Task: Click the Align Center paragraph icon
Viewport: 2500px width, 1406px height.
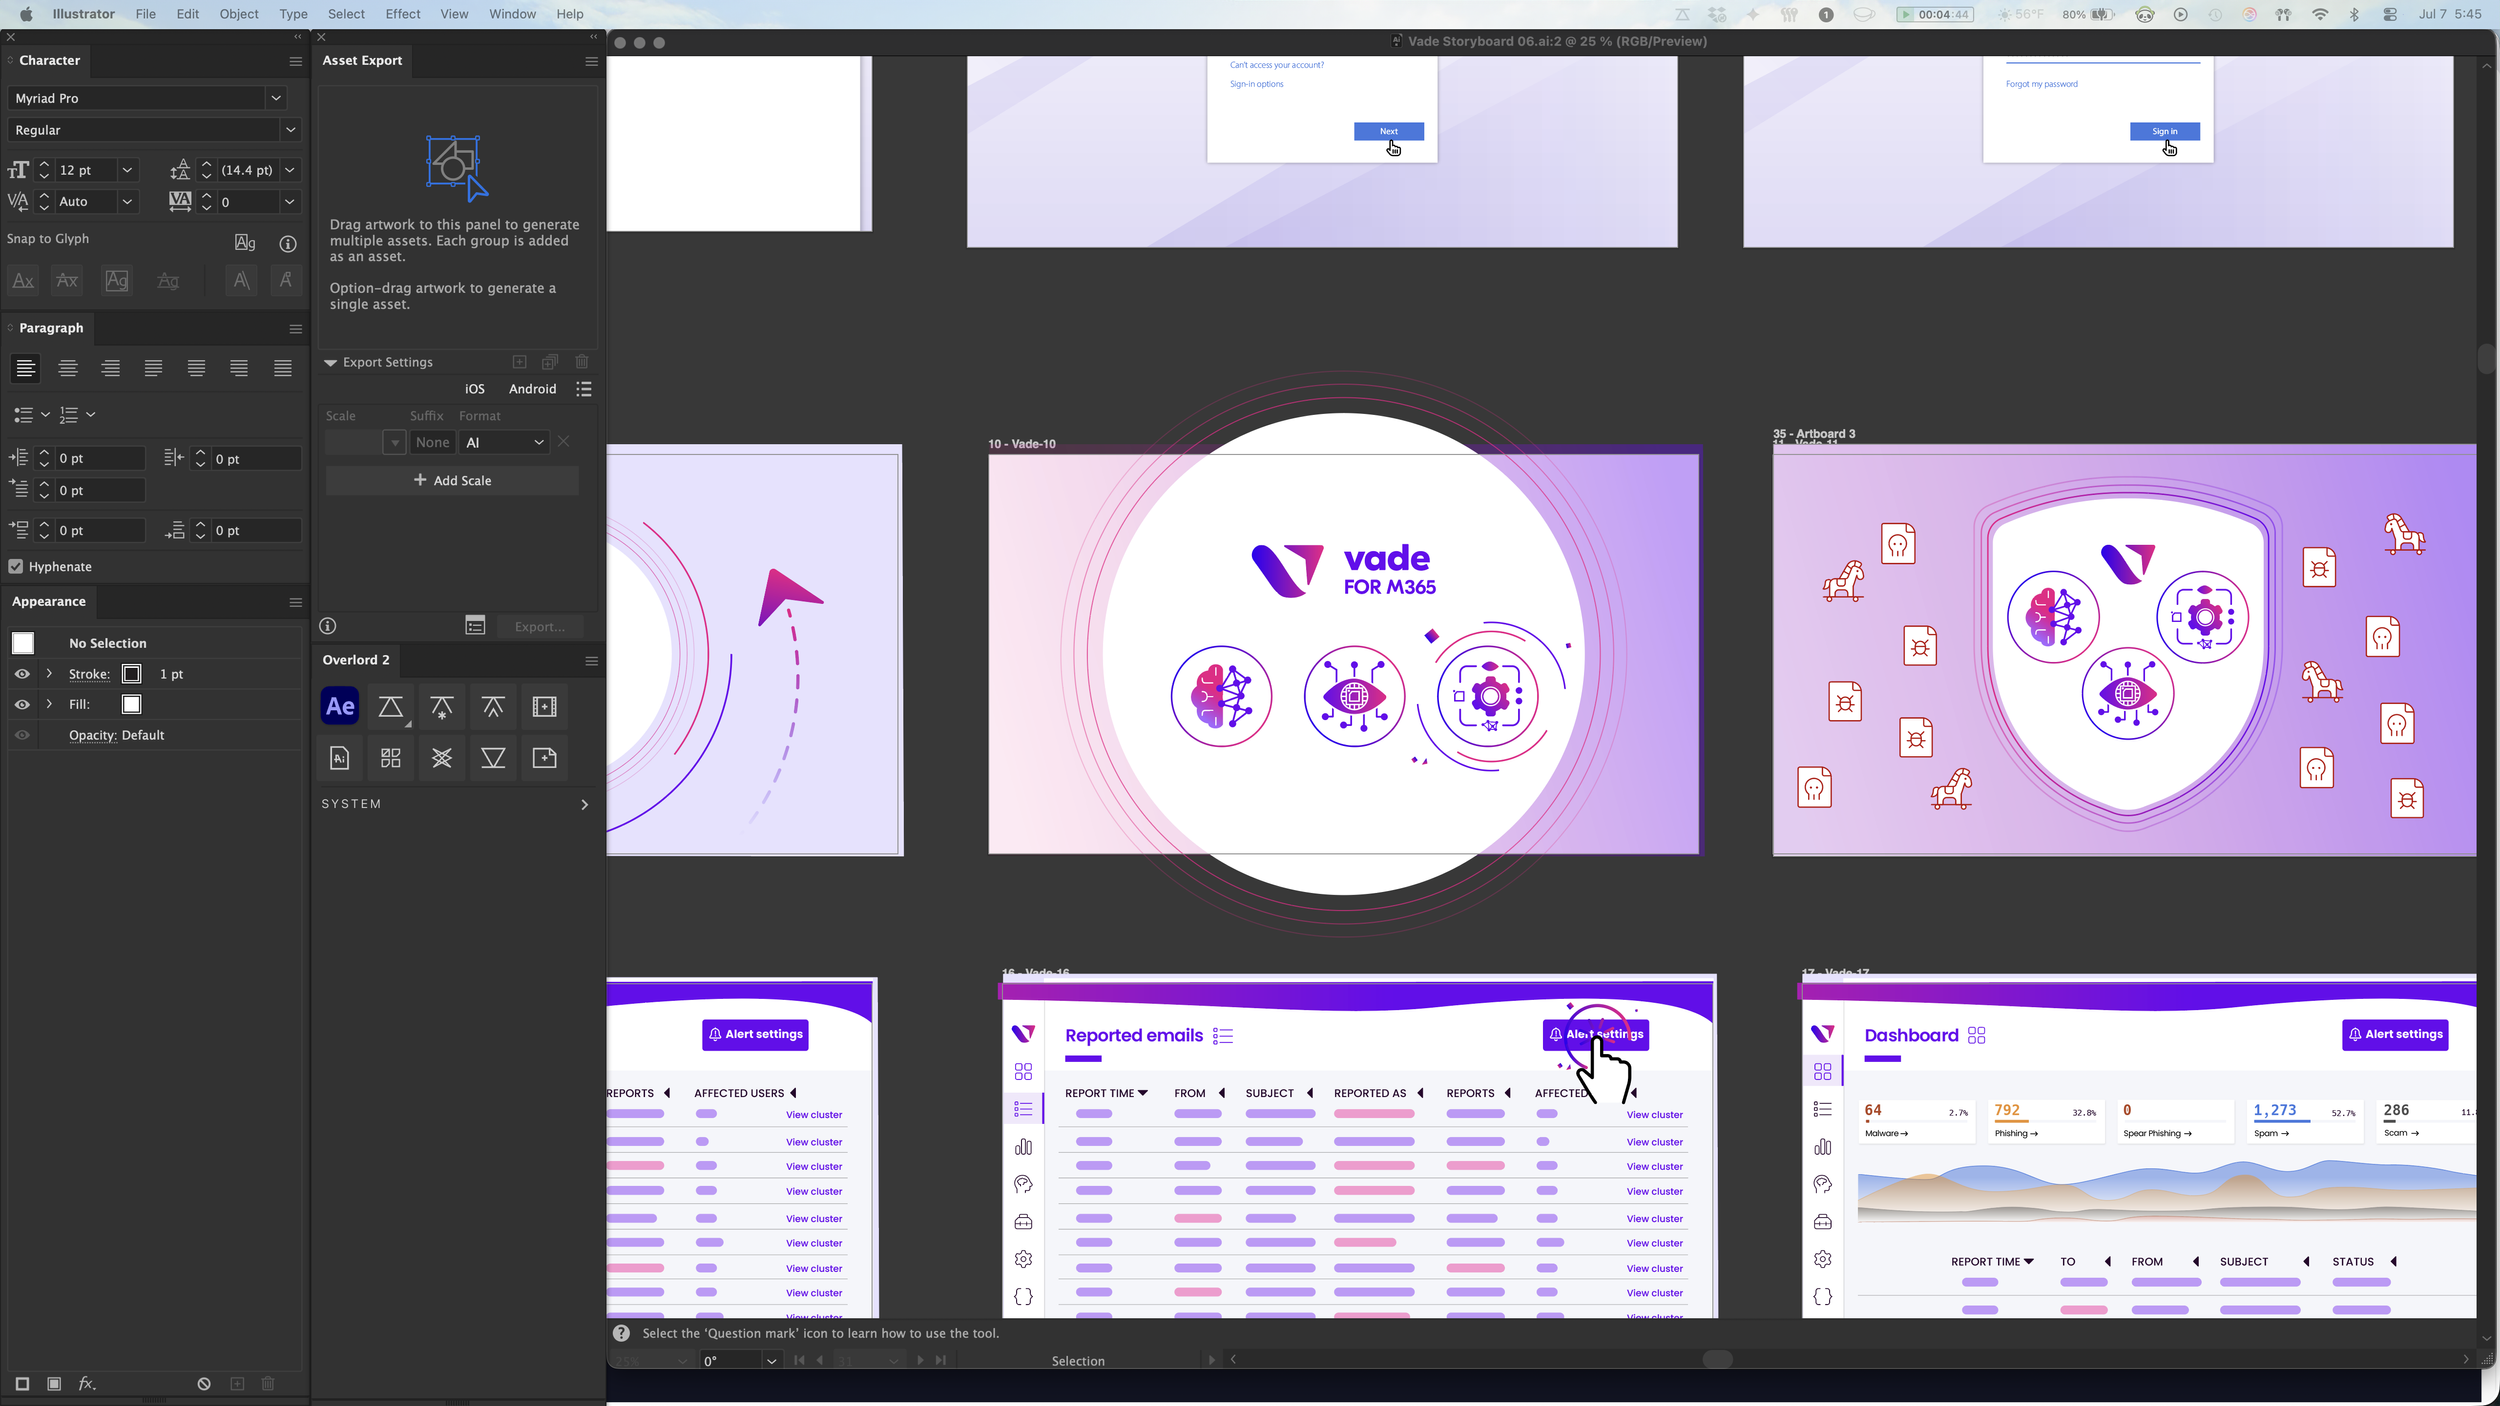Action: click(68, 368)
